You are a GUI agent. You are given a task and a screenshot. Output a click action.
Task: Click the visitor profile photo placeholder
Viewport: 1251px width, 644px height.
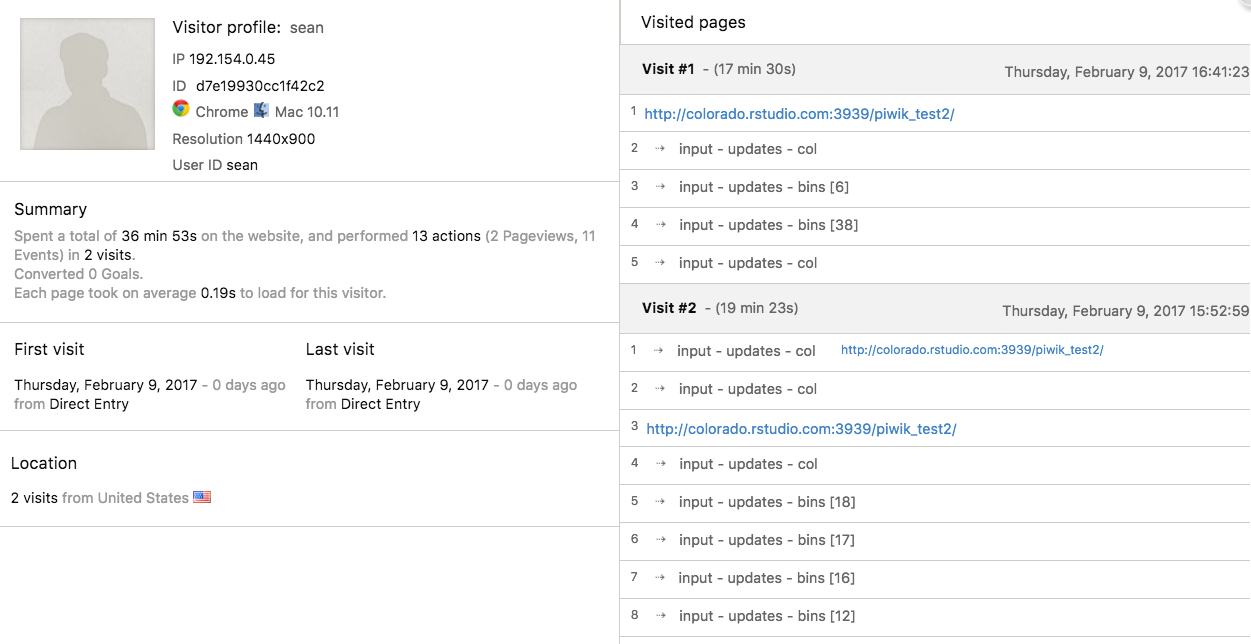coord(87,84)
